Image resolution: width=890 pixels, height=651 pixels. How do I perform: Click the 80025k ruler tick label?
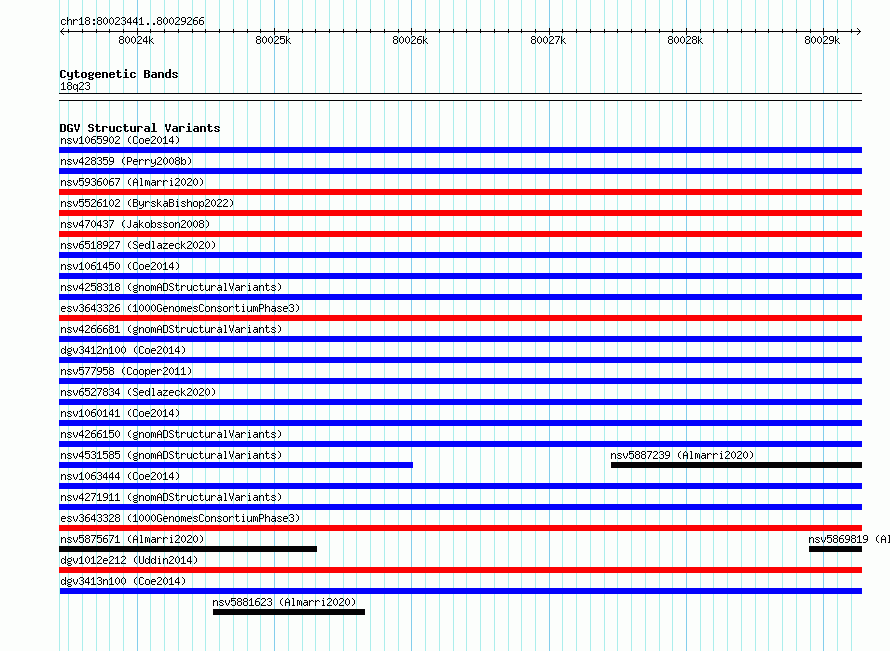pos(273,40)
